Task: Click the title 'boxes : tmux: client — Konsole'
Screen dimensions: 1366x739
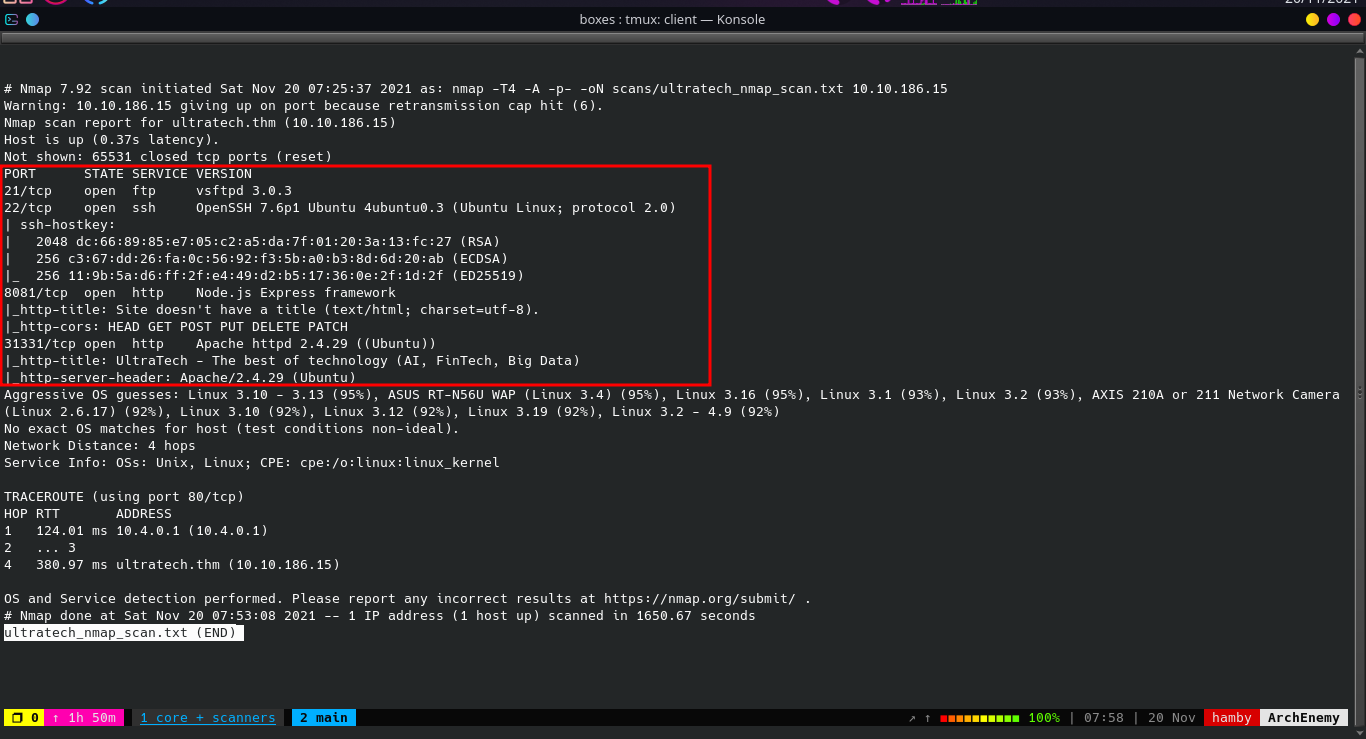Action: pyautogui.click(x=672, y=19)
